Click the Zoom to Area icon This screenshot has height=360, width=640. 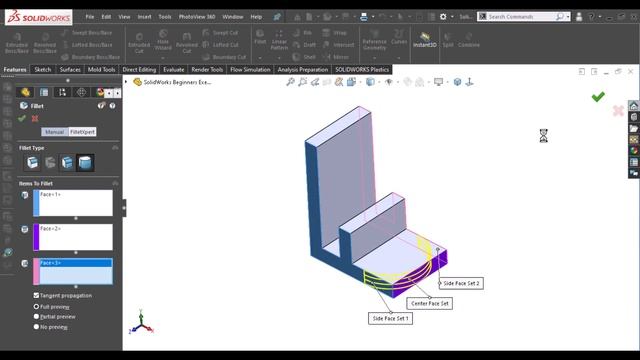click(302, 82)
